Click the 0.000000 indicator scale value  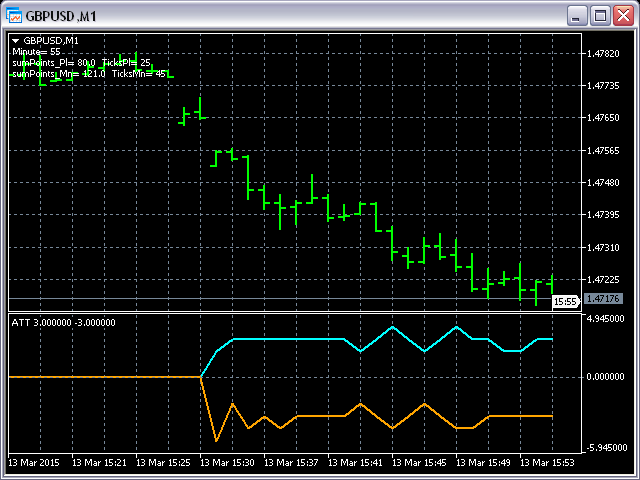606,377
